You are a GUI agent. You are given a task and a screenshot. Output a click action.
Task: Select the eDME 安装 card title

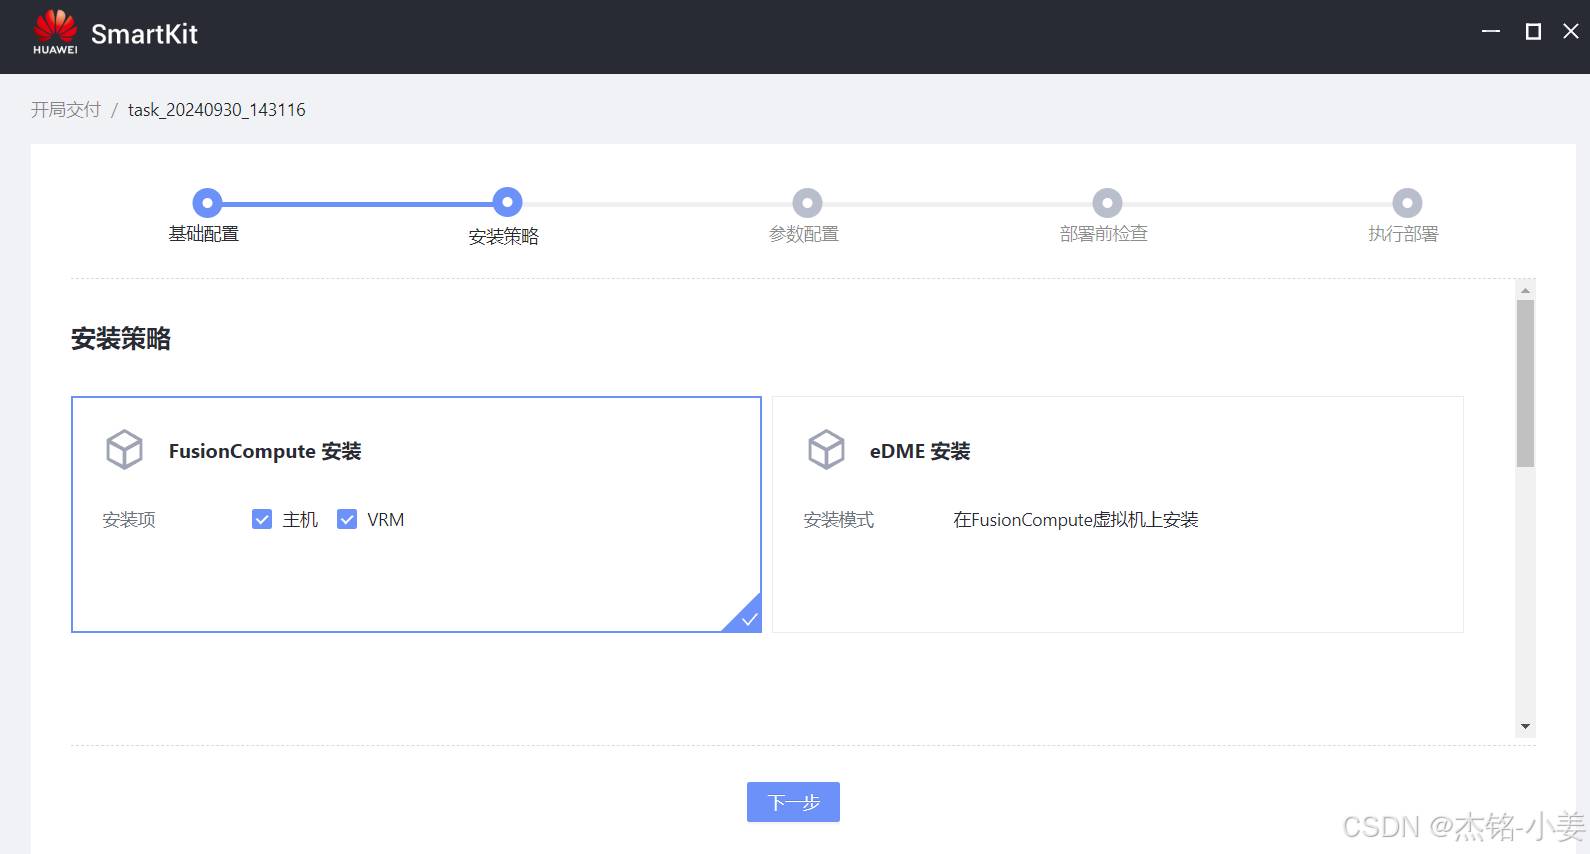(x=920, y=451)
